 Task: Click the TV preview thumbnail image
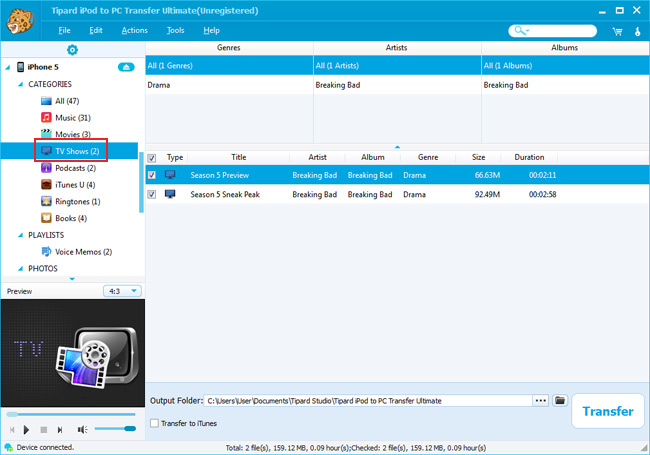(x=73, y=353)
